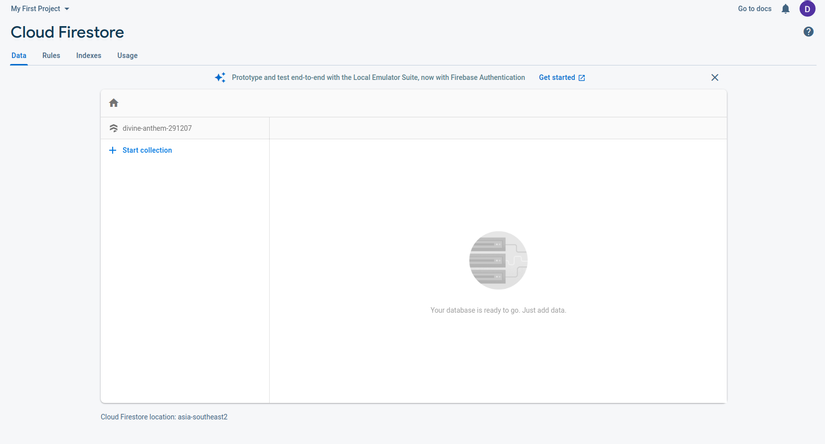Switch to the Usage tab
The width and height of the screenshot is (825, 444).
click(127, 56)
